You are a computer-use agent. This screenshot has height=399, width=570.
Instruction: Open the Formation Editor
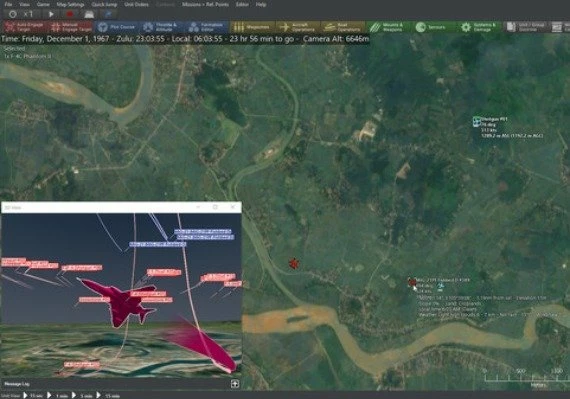[x=207, y=27]
